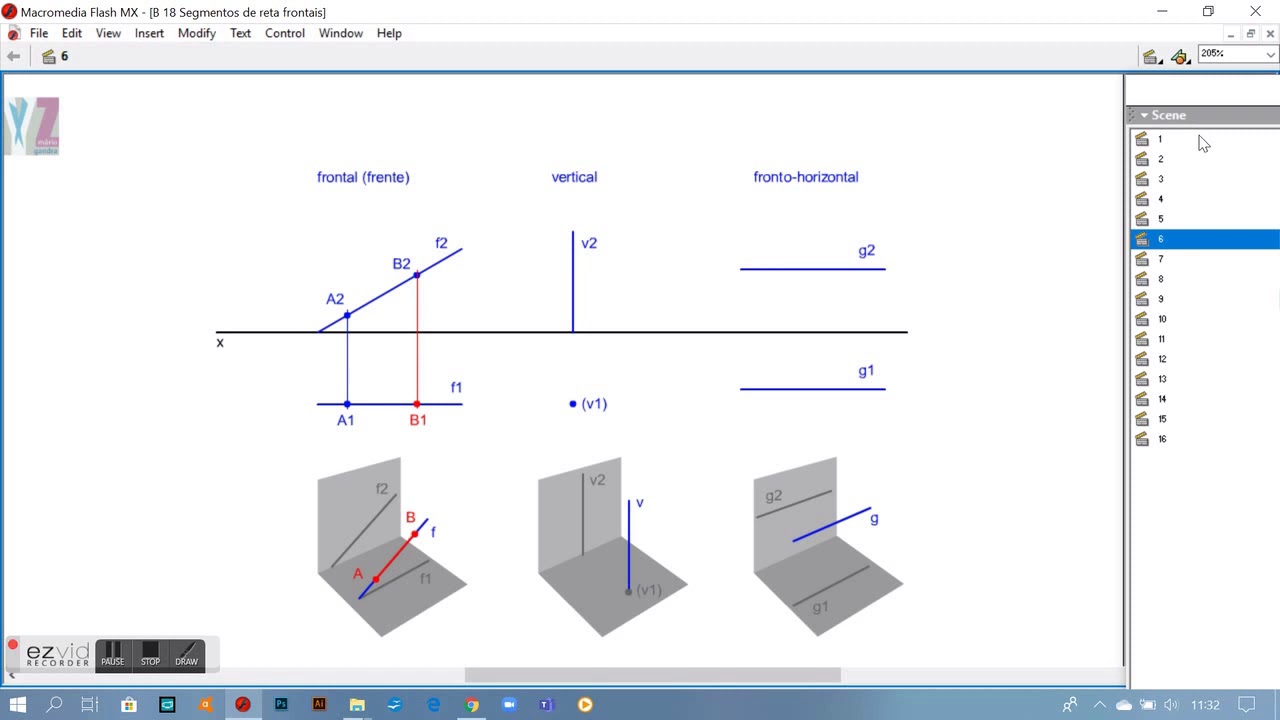Open Microsoft Store from the taskbar
The height and width of the screenshot is (720, 1280).
click(x=129, y=704)
